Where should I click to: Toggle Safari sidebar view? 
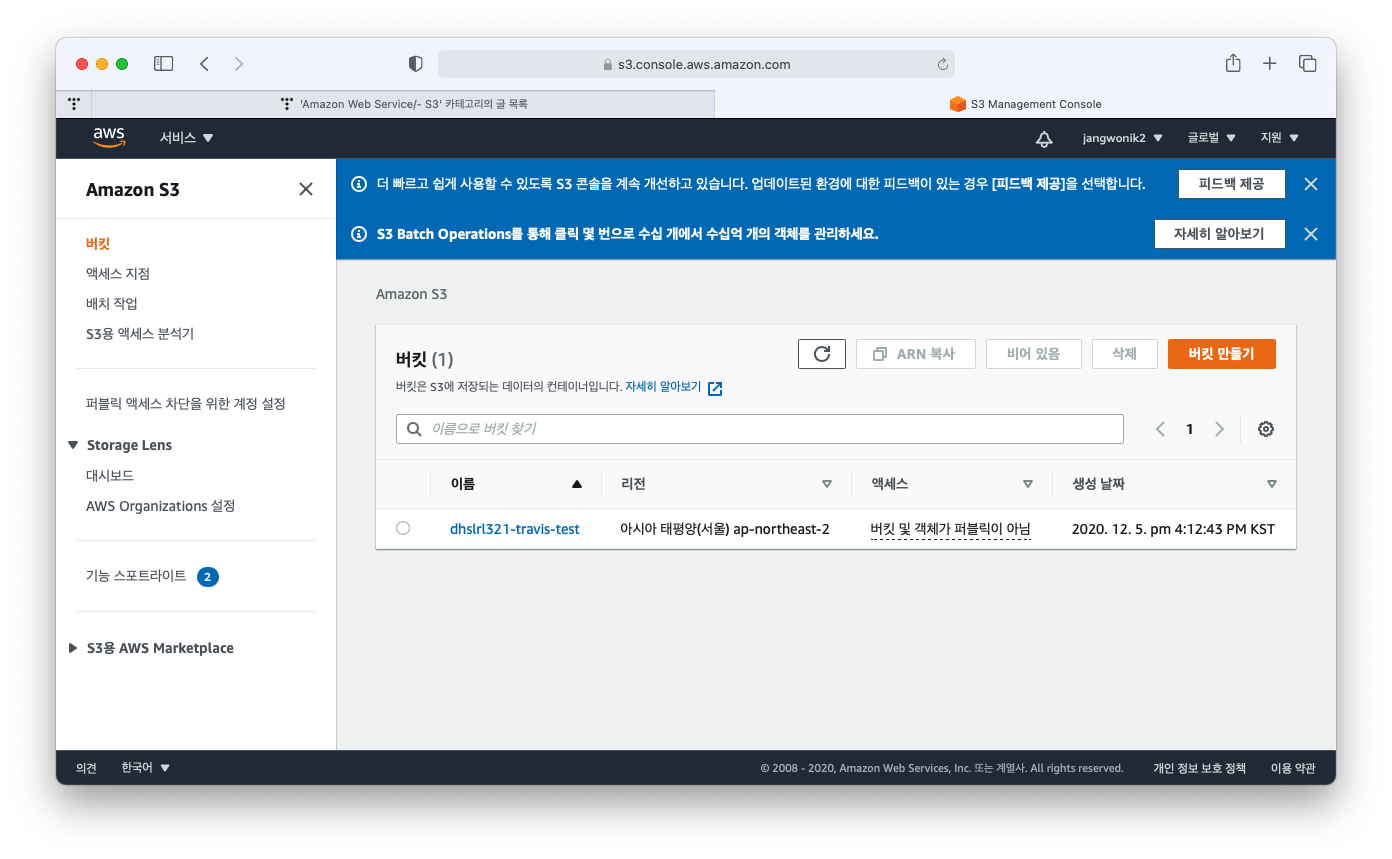pyautogui.click(x=163, y=64)
